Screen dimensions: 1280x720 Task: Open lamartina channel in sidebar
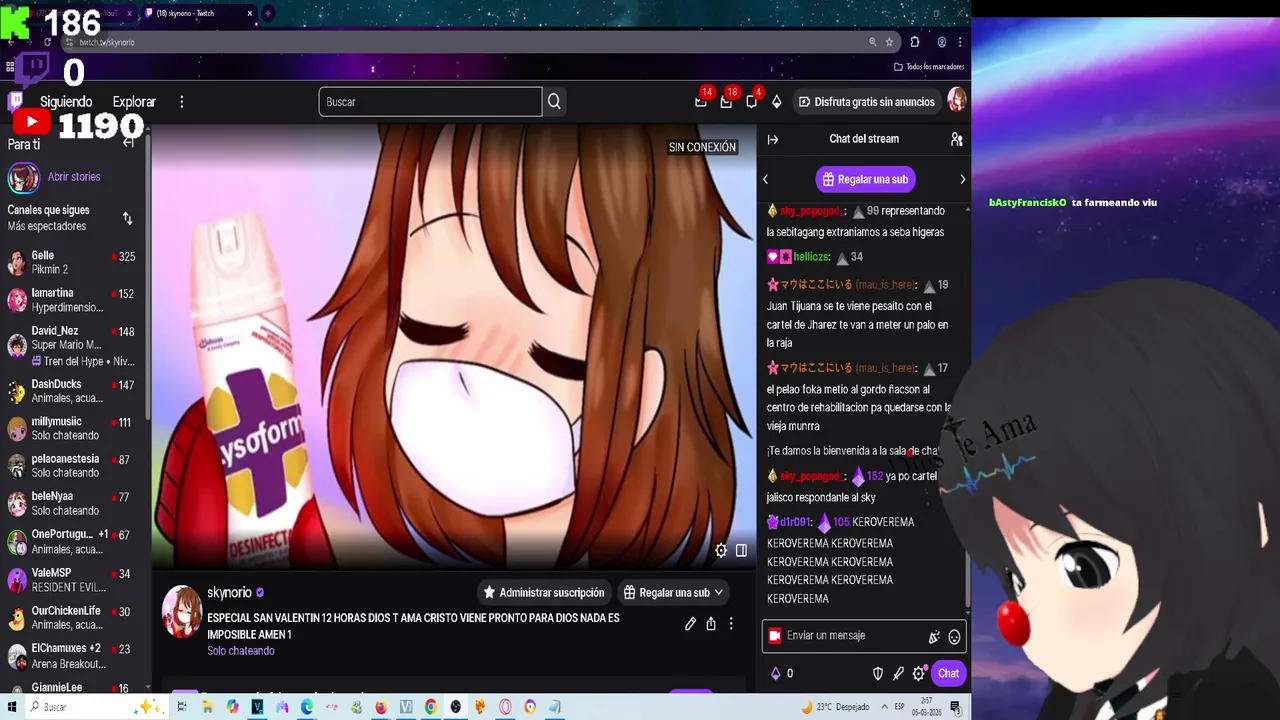tap(72, 300)
